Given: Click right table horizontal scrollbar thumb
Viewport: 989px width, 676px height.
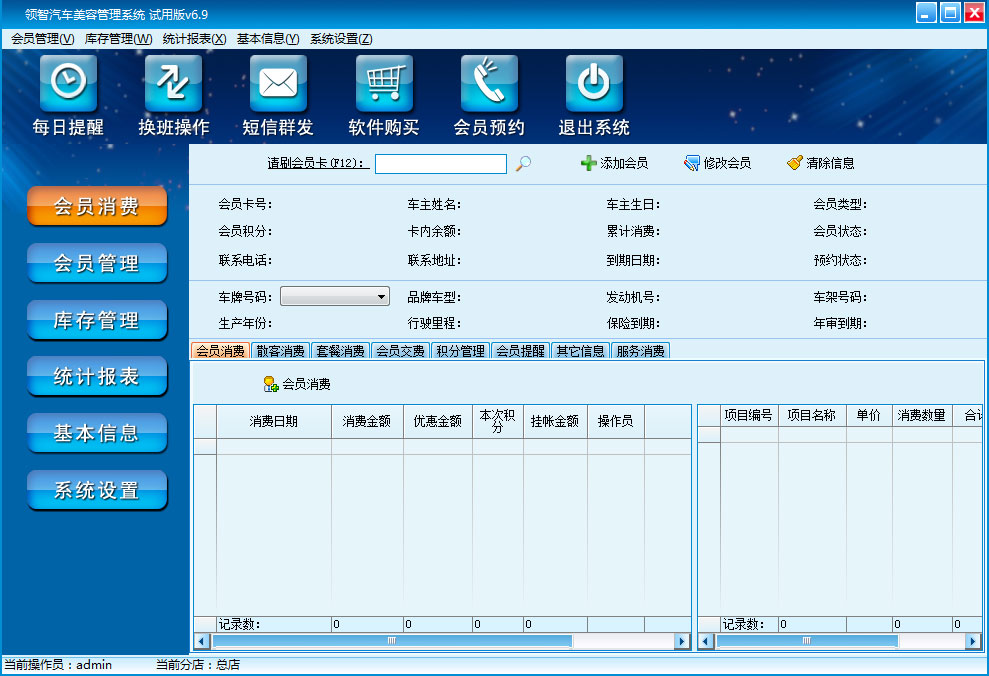Looking at the screenshot, I should pos(807,641).
